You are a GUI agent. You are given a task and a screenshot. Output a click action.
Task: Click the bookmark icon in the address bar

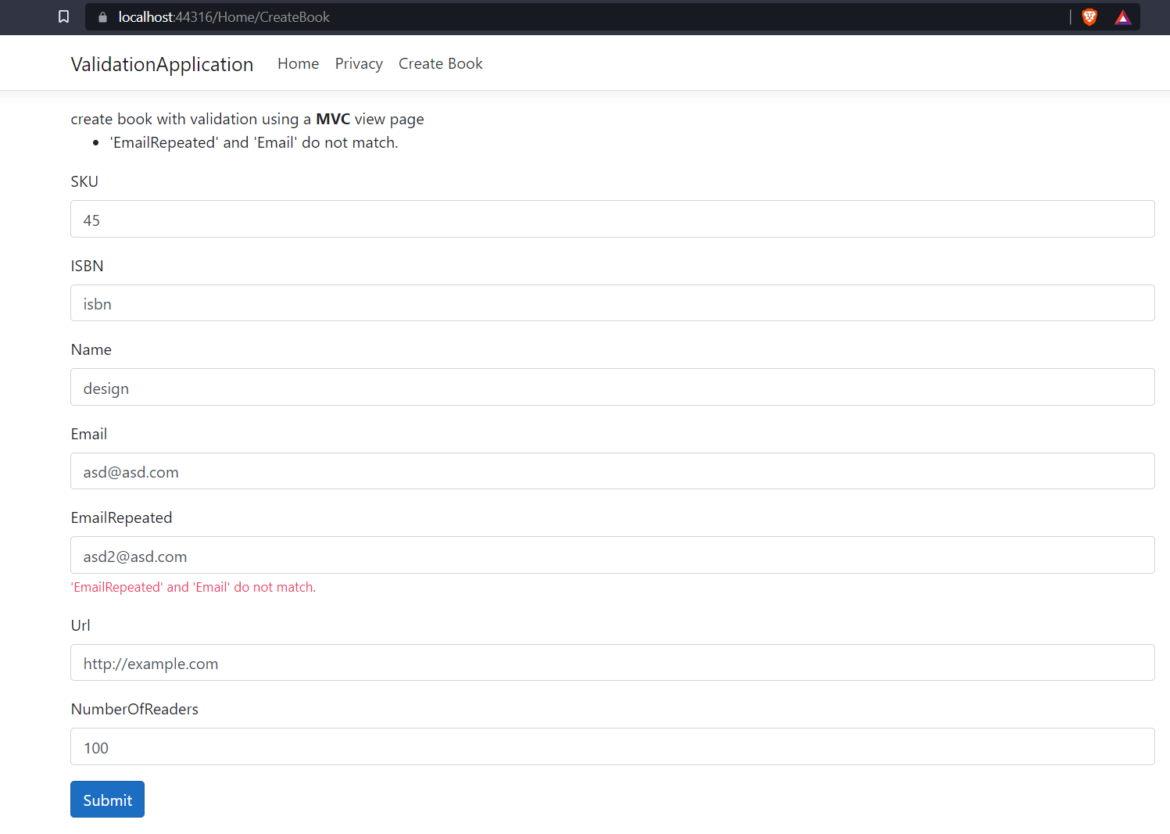pyautogui.click(x=63, y=16)
